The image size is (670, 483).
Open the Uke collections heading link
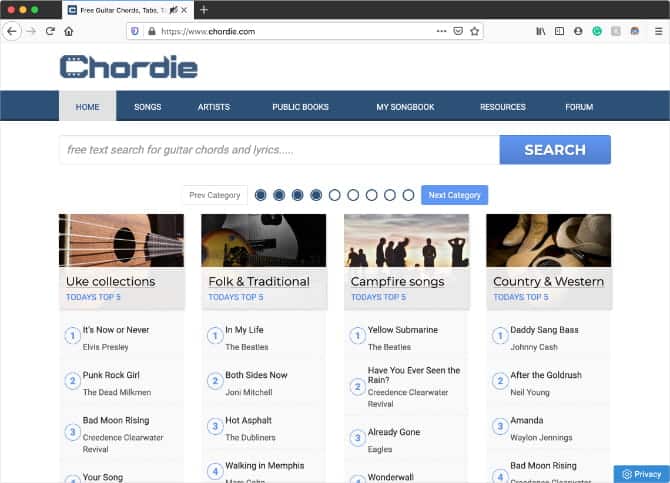[111, 281]
